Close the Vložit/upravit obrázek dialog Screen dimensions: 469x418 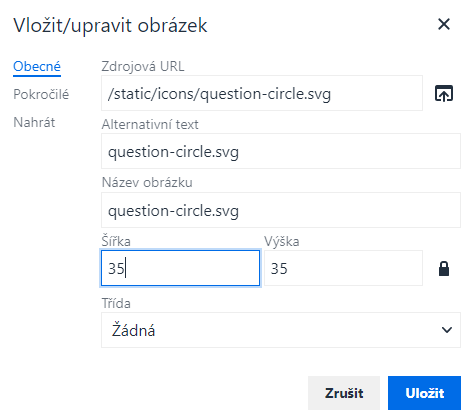(x=444, y=24)
